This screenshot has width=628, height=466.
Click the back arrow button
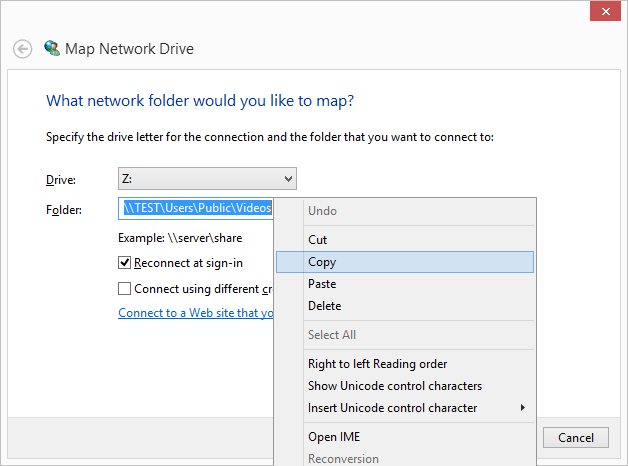point(22,49)
